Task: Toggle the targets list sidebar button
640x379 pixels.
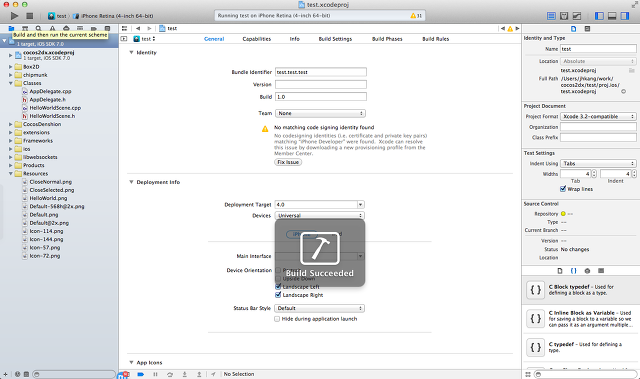Action: coord(124,39)
